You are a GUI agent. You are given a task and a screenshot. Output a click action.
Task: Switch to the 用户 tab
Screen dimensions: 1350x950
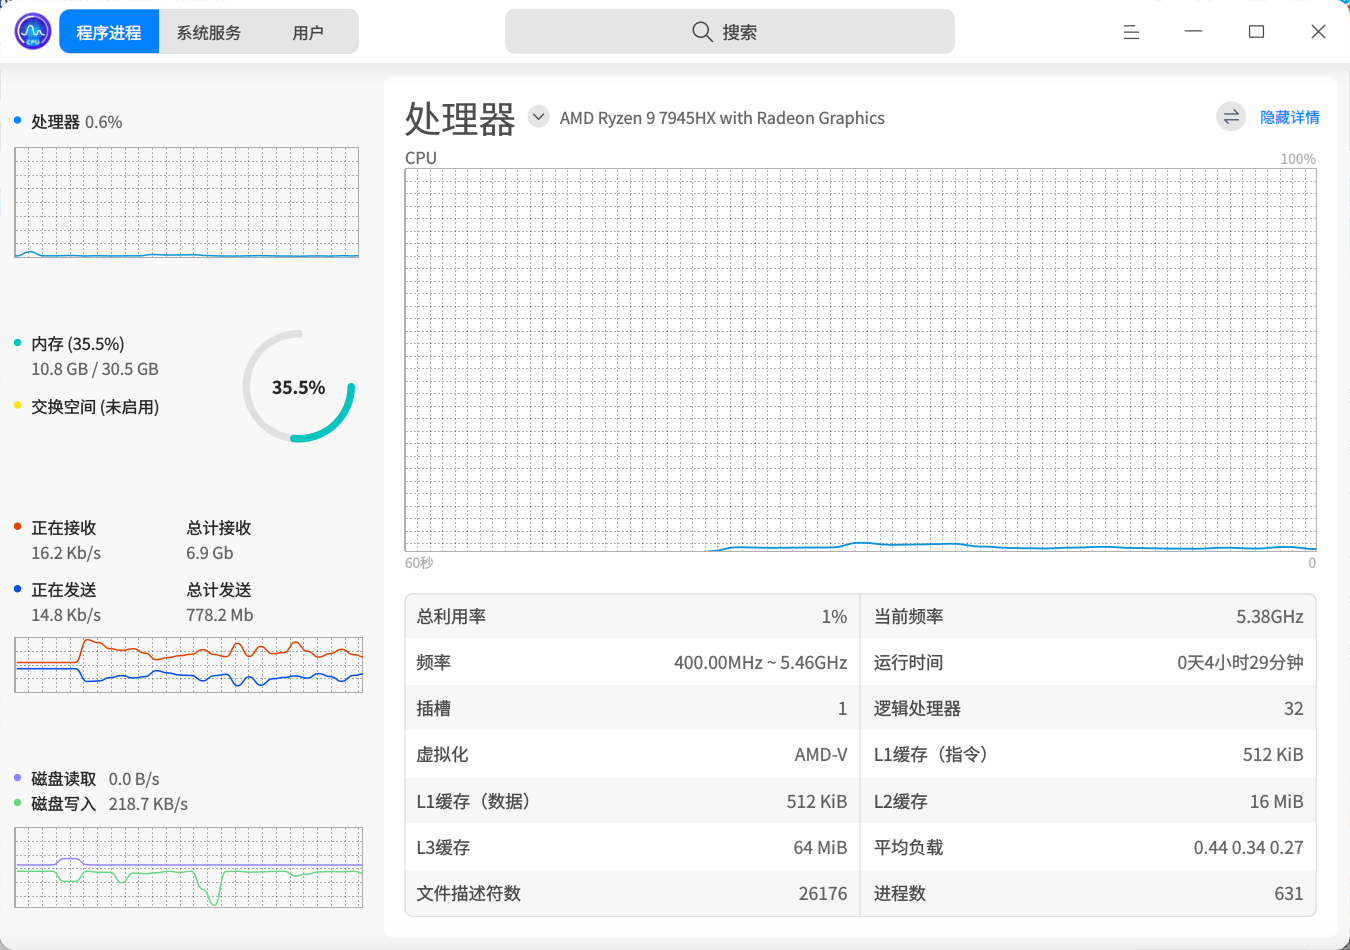coord(308,32)
